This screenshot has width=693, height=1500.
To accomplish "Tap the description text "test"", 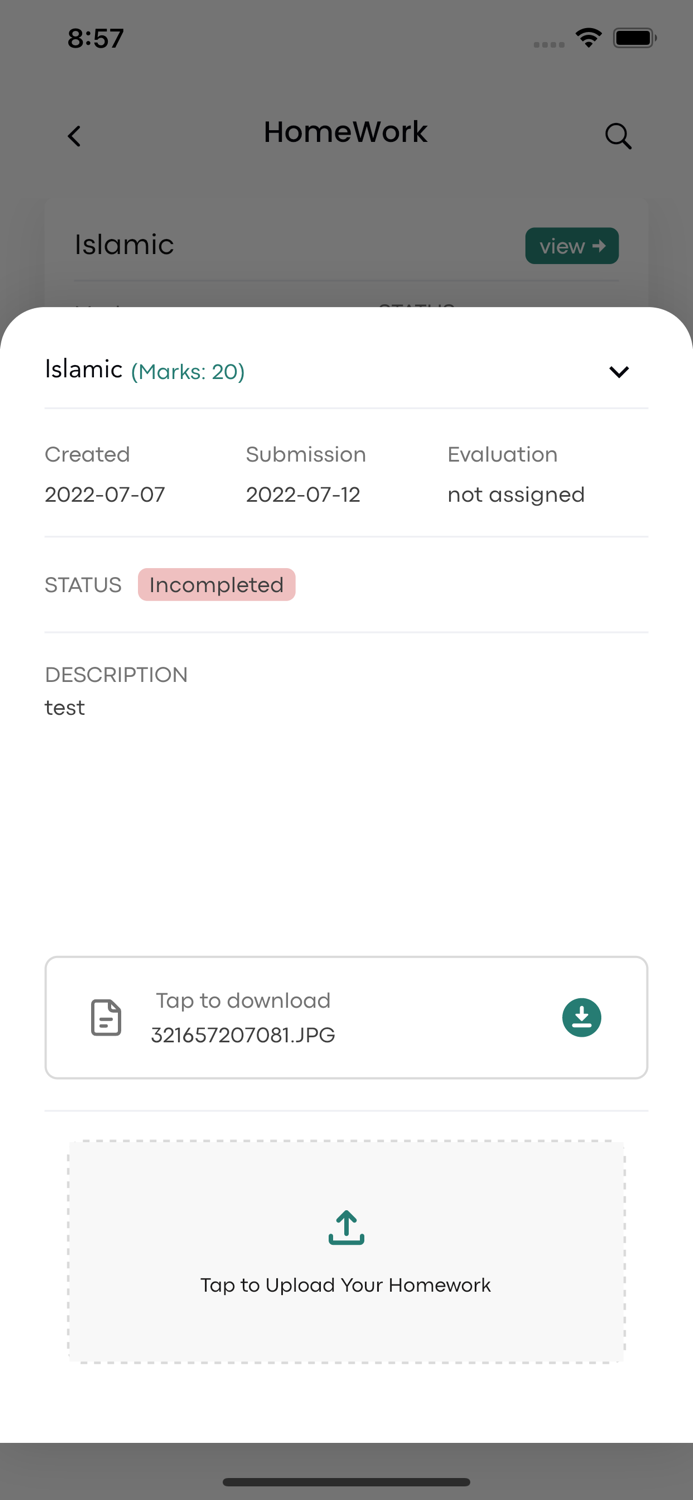I will [65, 708].
